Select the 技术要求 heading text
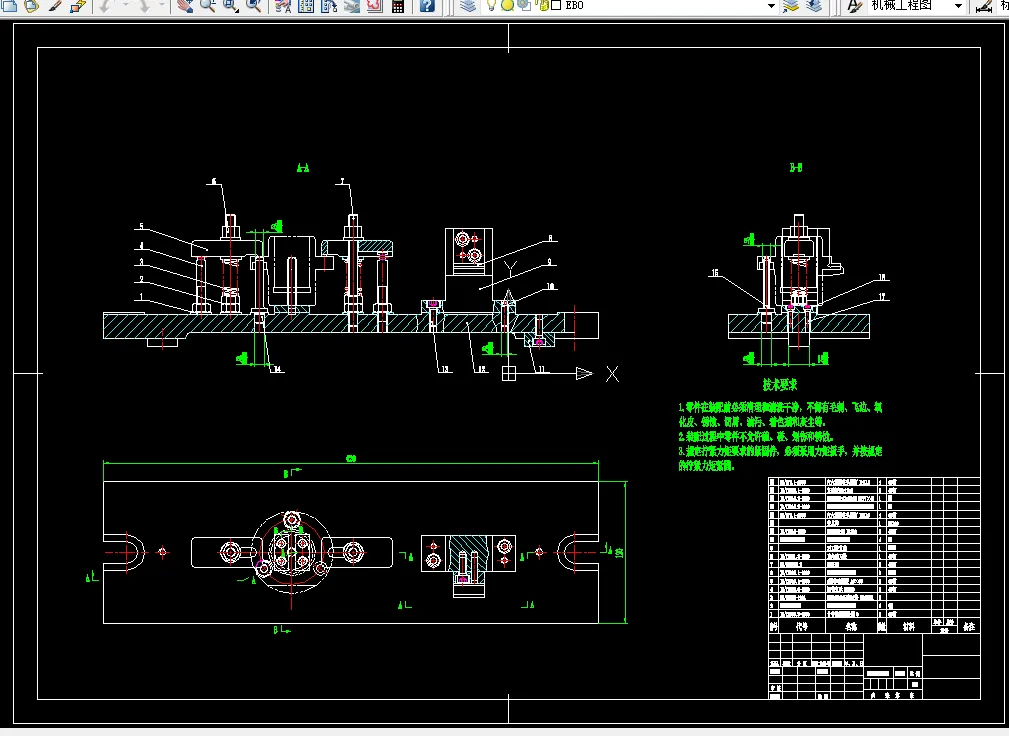The image size is (1009, 736). click(x=780, y=385)
